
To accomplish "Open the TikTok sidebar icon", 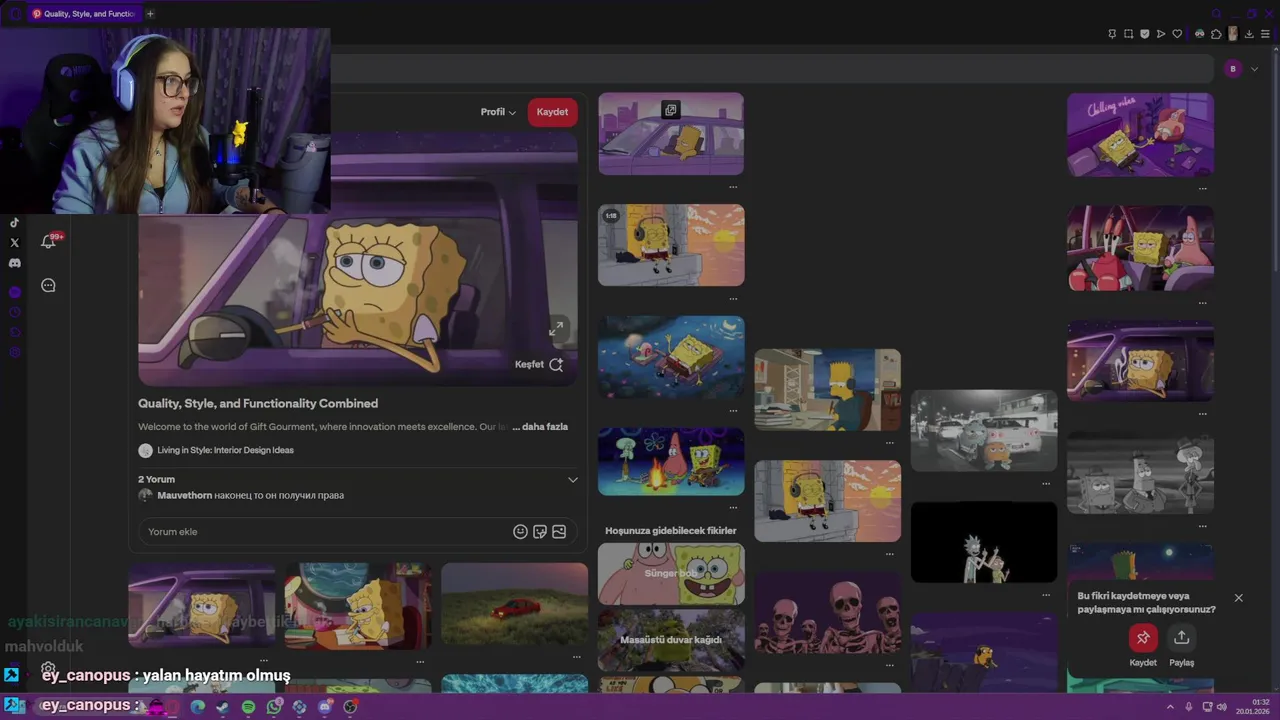I will pyautogui.click(x=14, y=223).
